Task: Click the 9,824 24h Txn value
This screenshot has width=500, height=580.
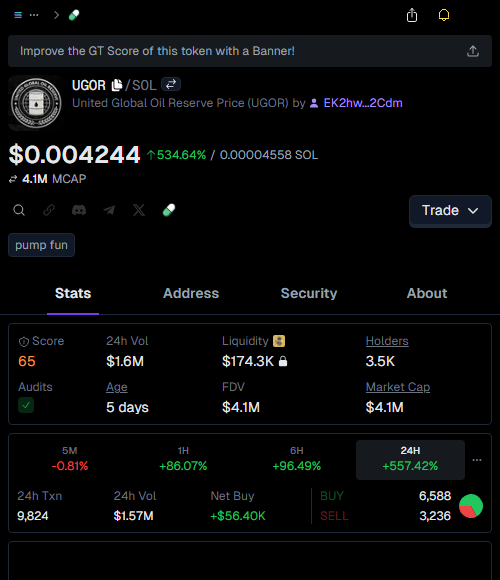Action: 33,516
